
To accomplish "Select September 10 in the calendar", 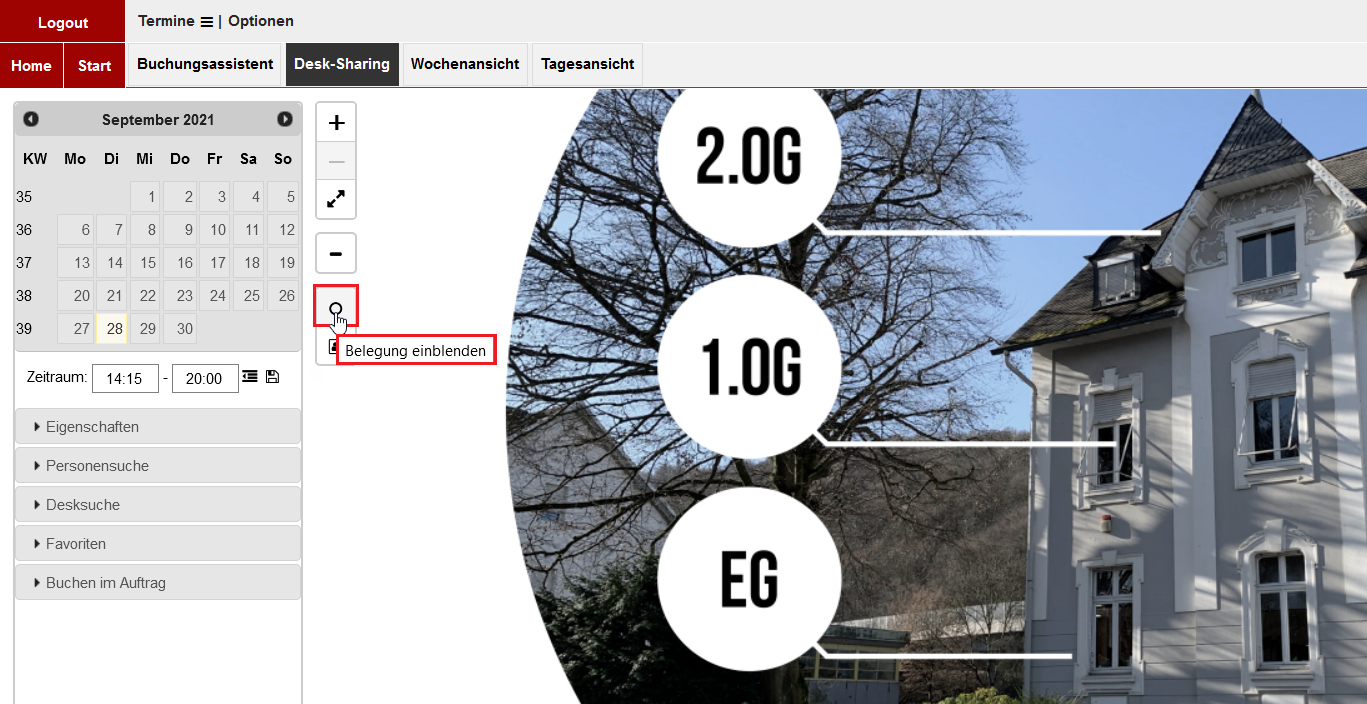I will point(214,230).
